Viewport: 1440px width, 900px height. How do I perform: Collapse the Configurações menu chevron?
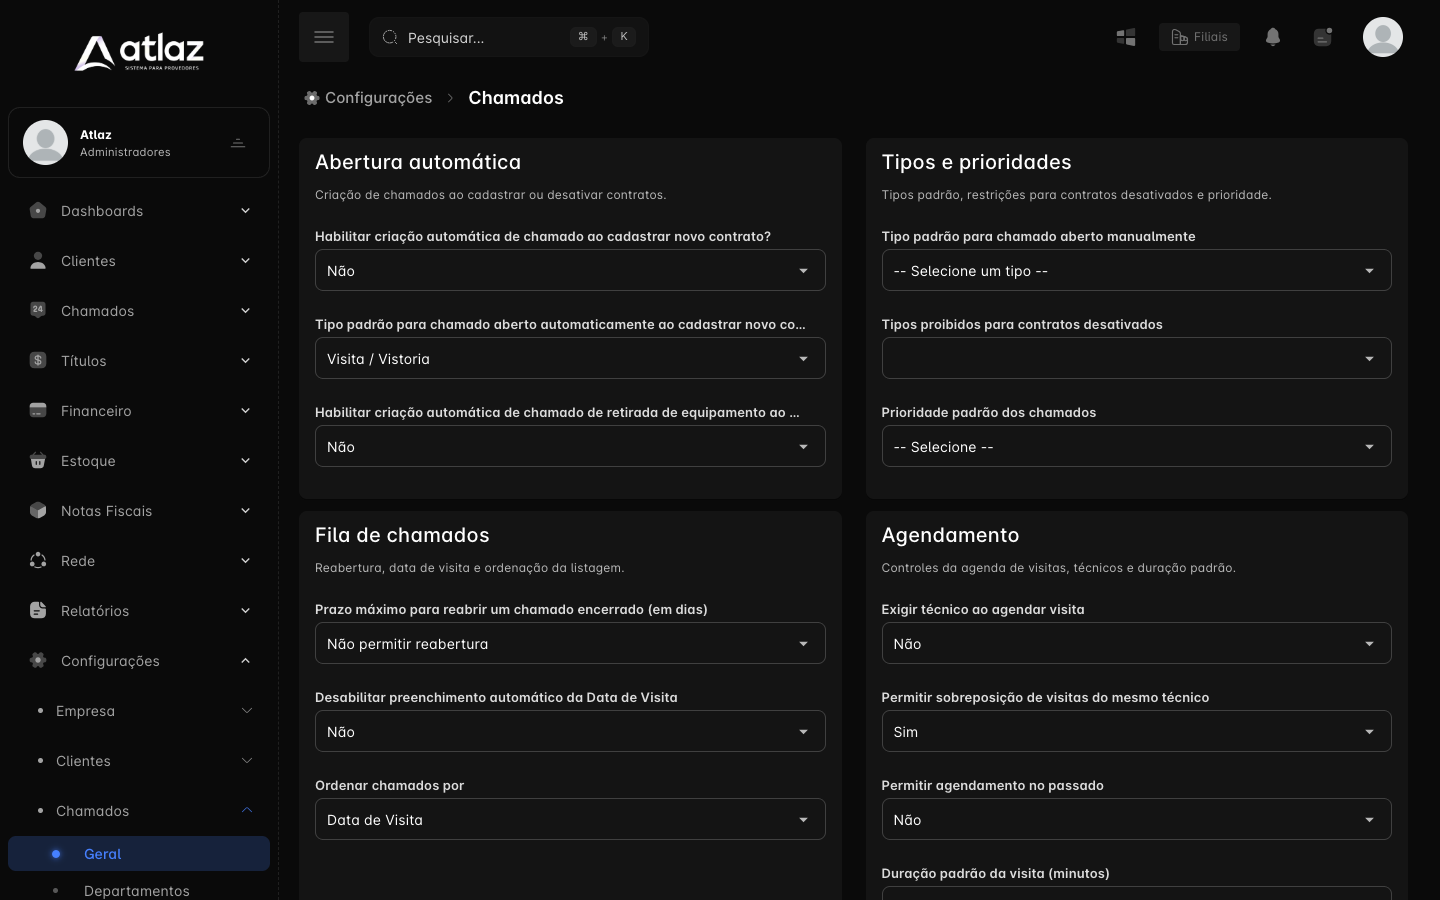tap(246, 660)
